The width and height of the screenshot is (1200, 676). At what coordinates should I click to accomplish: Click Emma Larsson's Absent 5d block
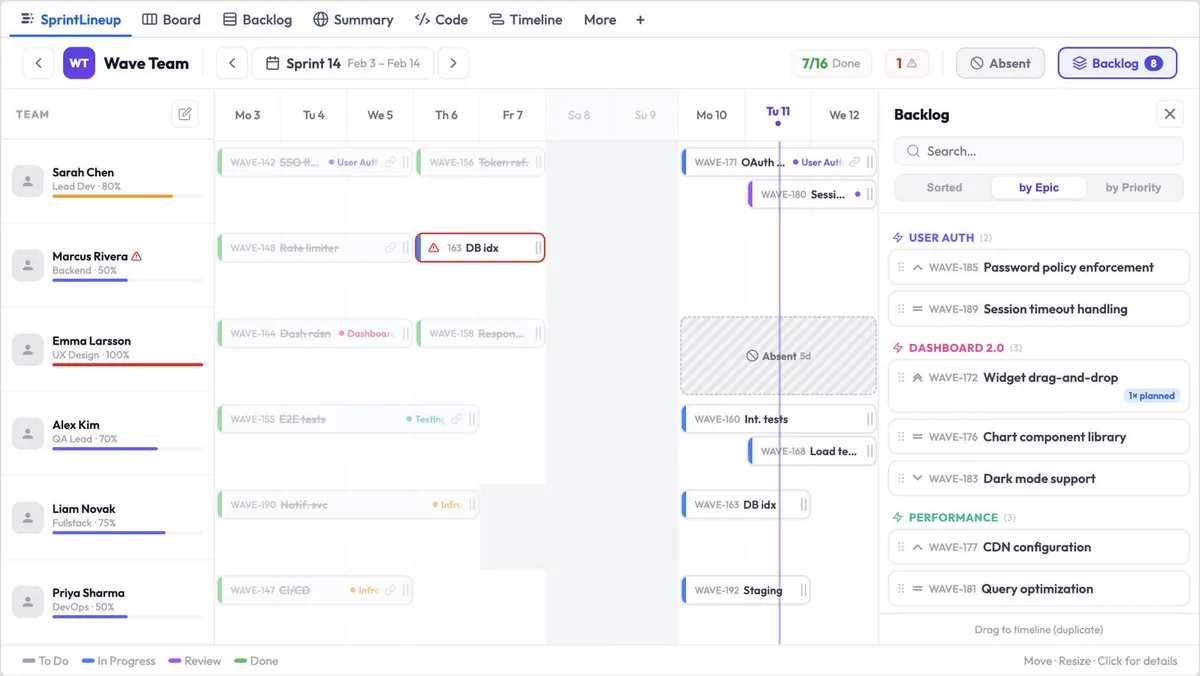tap(778, 356)
